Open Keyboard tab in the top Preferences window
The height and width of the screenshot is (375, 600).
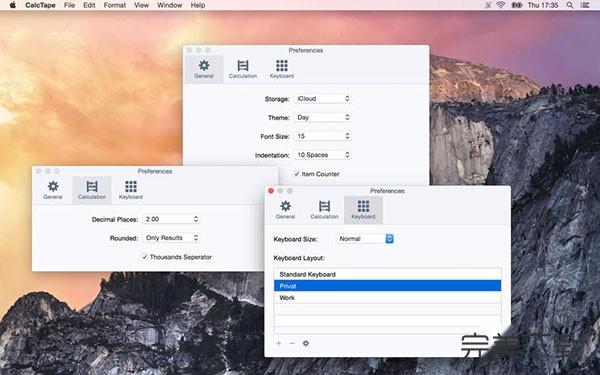(282, 69)
